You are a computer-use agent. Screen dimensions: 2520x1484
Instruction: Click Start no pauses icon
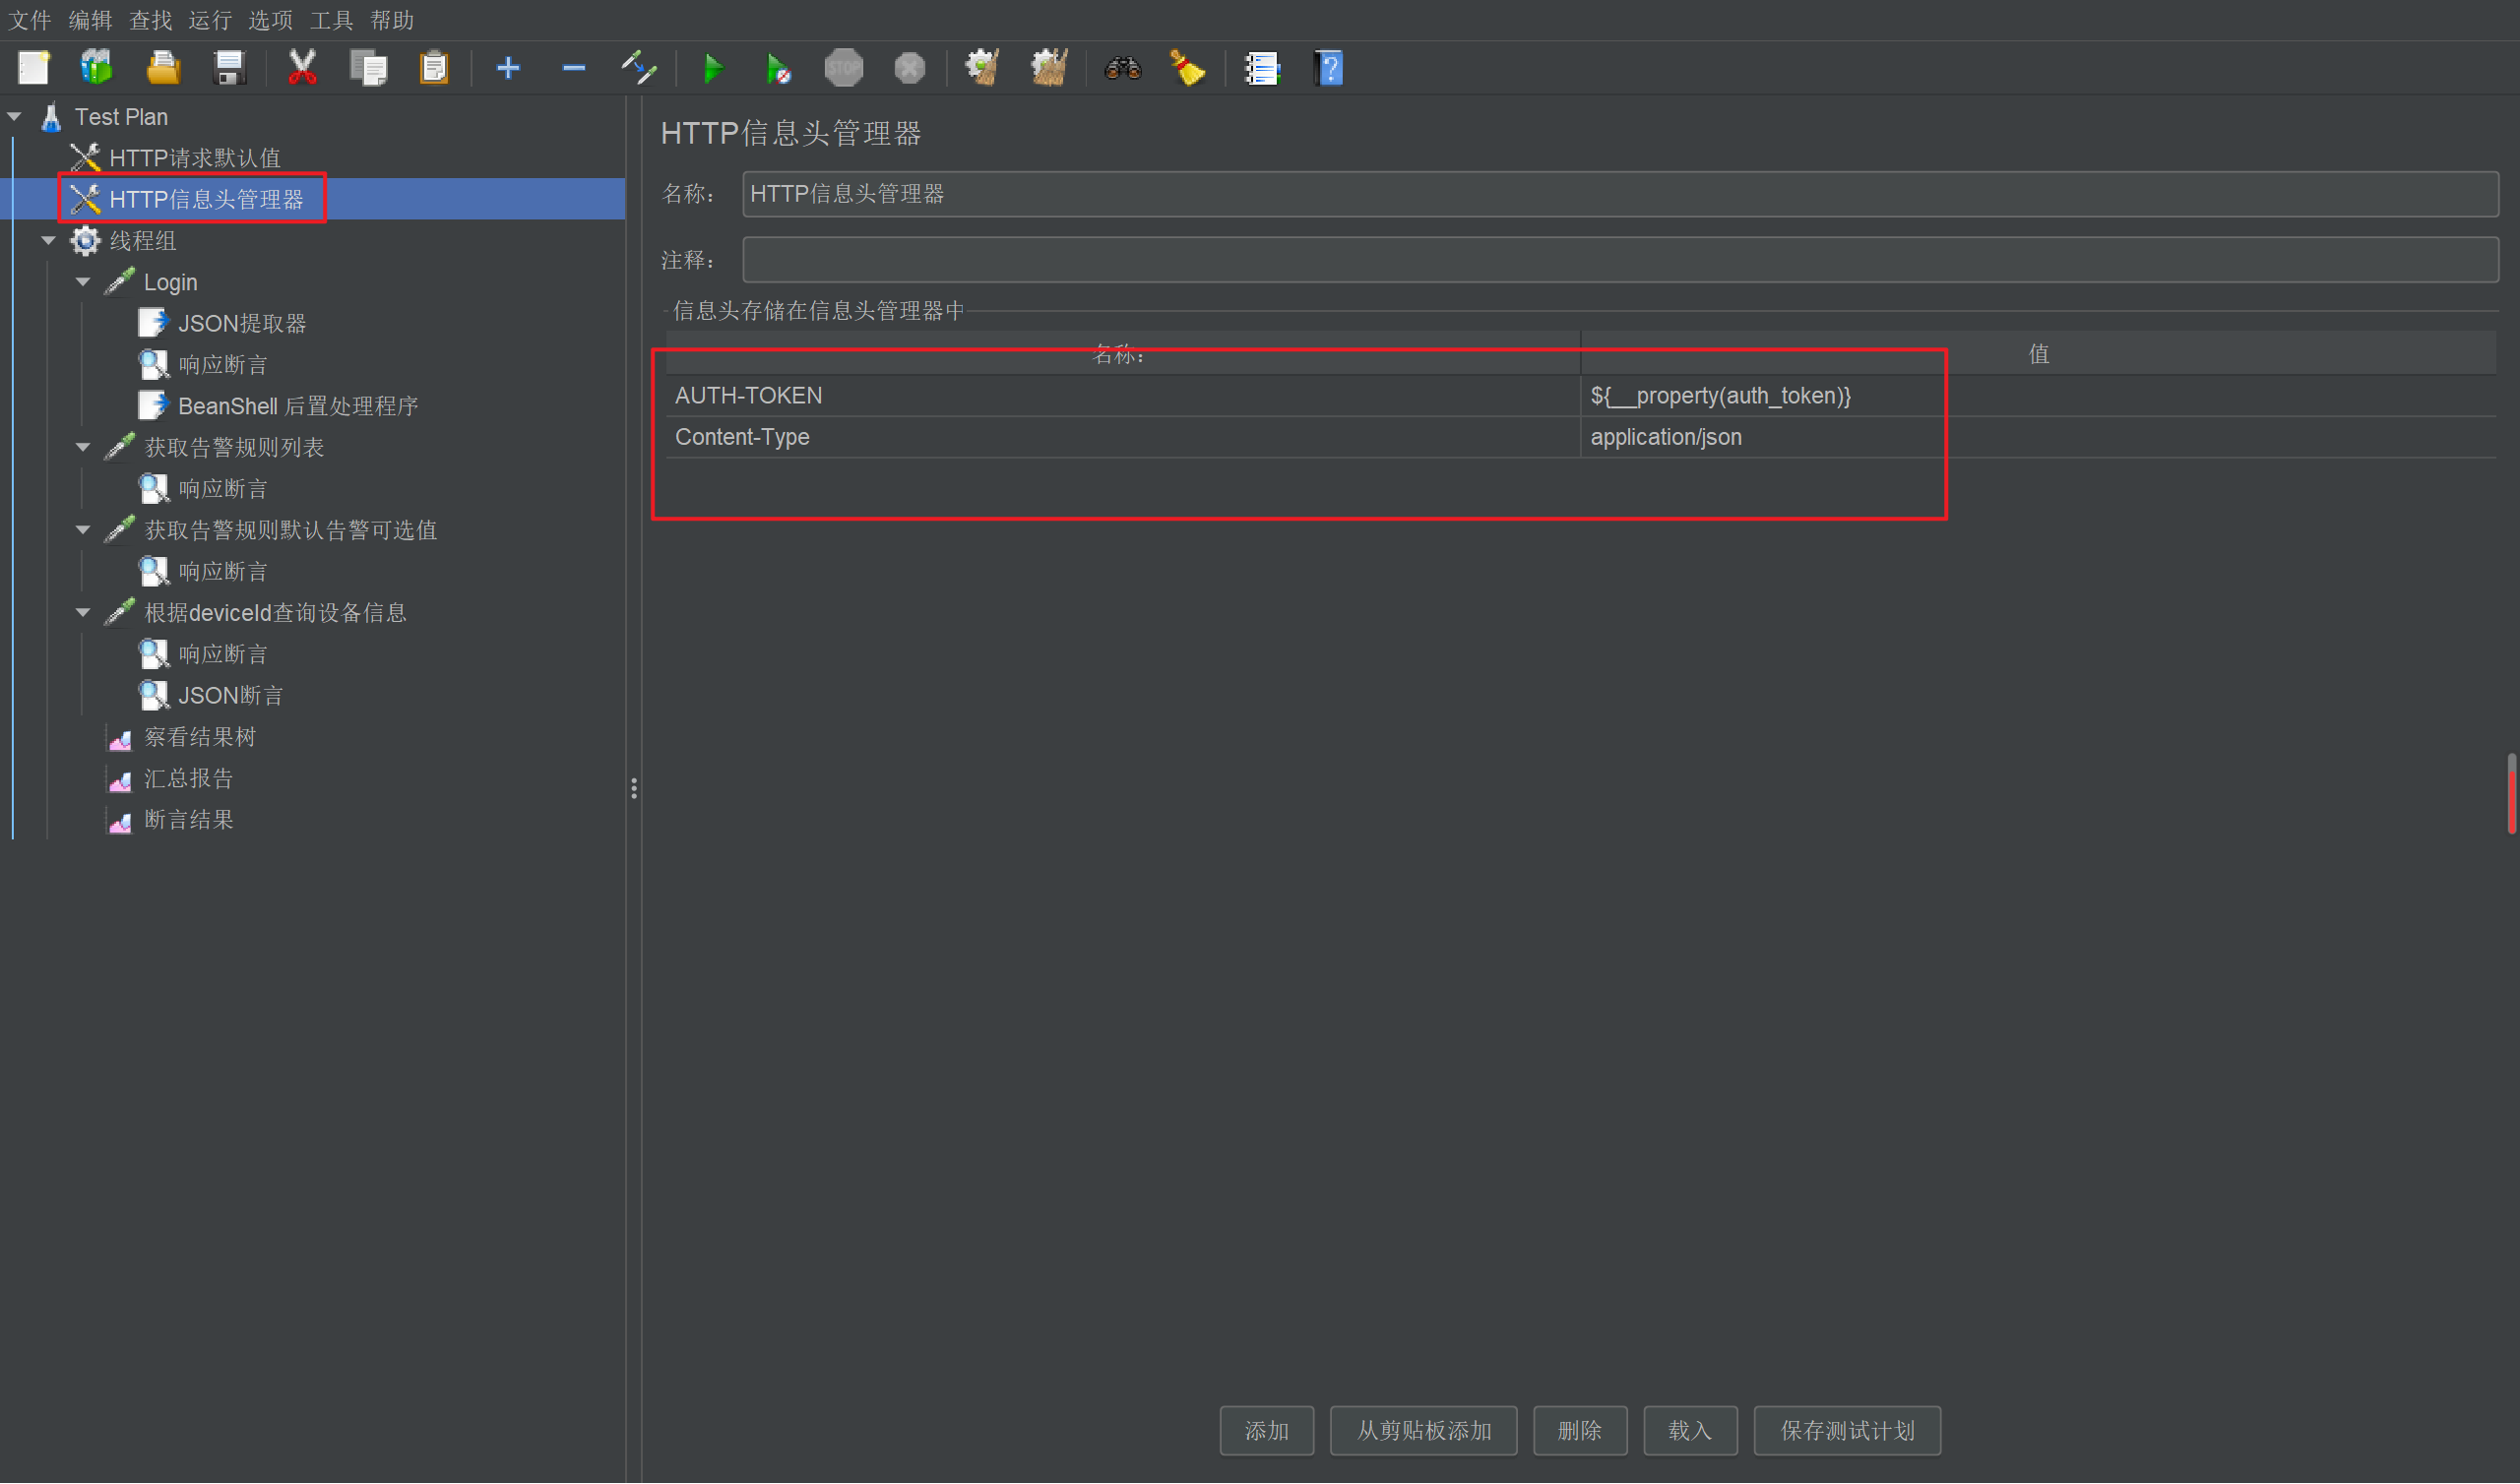point(778,68)
